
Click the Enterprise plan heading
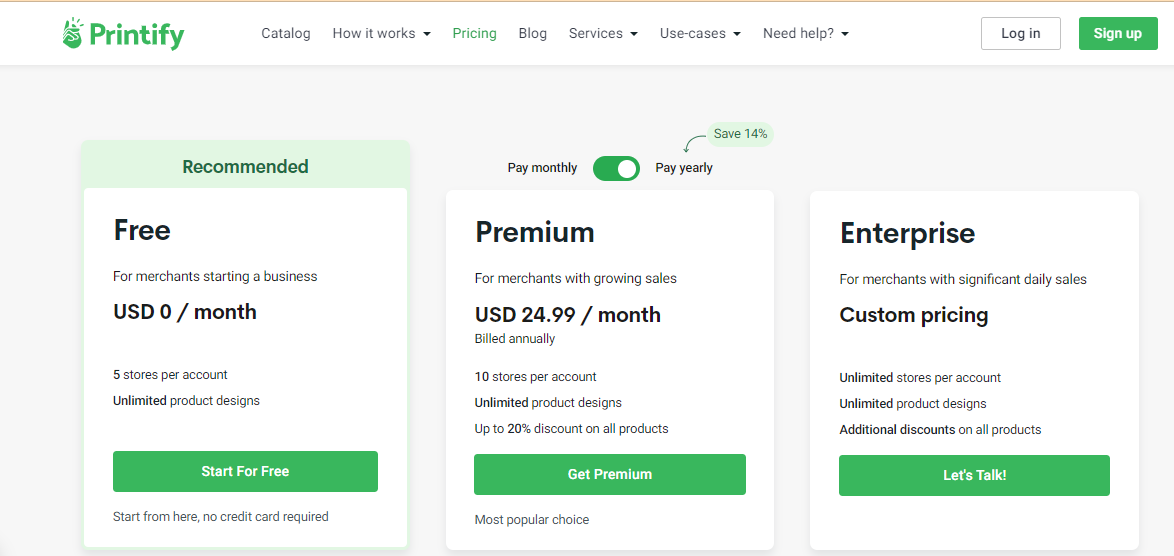907,233
